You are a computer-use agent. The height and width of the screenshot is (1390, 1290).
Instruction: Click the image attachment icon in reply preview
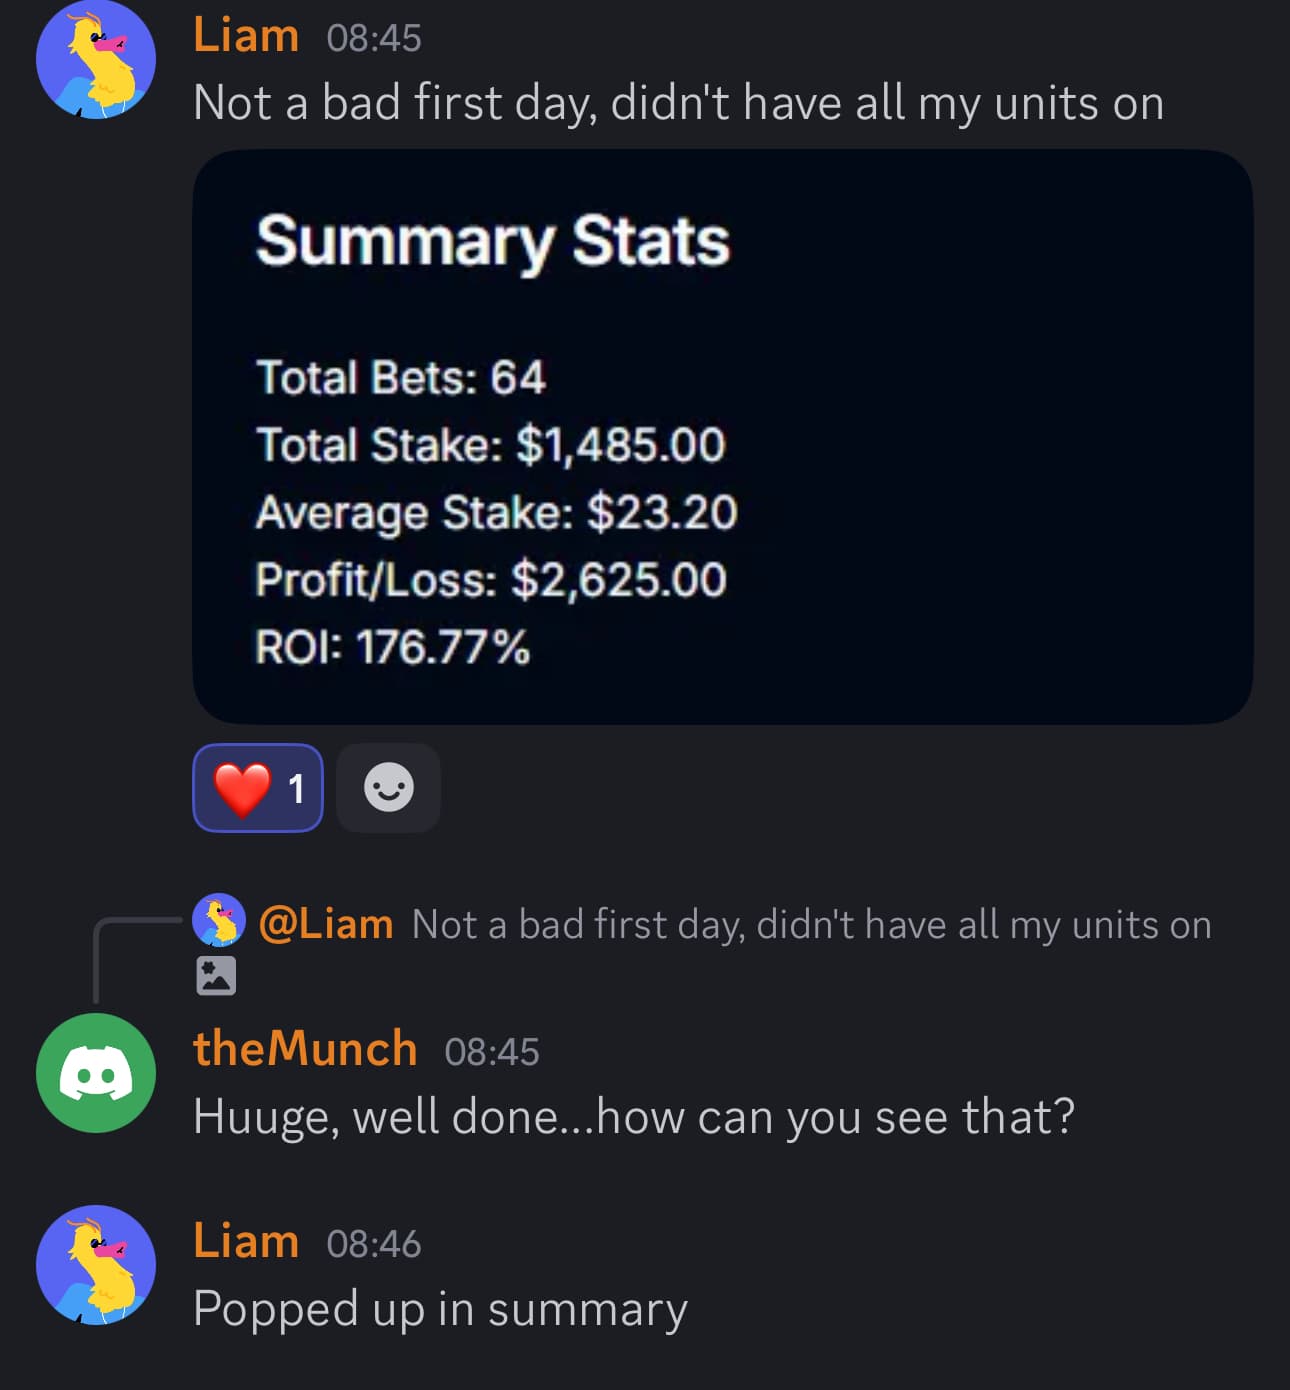pyautogui.click(x=216, y=975)
